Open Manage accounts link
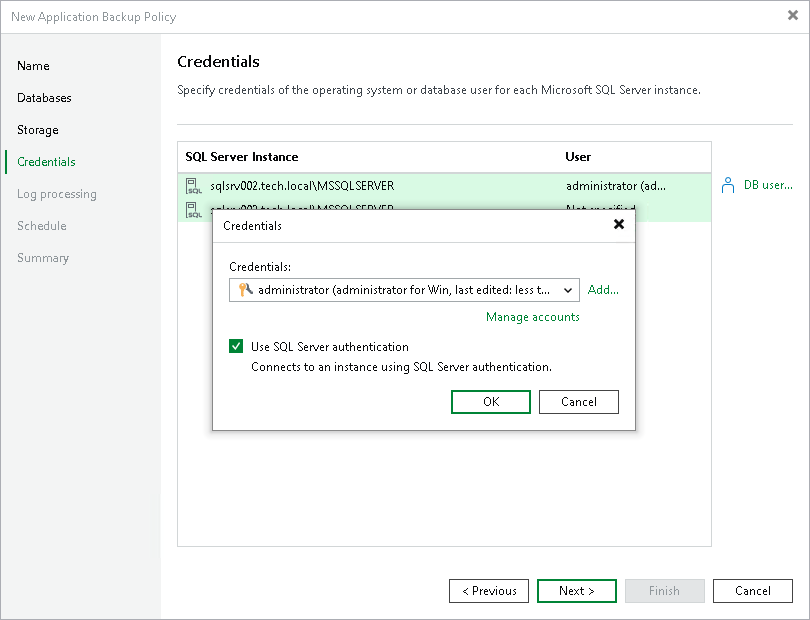The image size is (810, 620). click(x=532, y=317)
